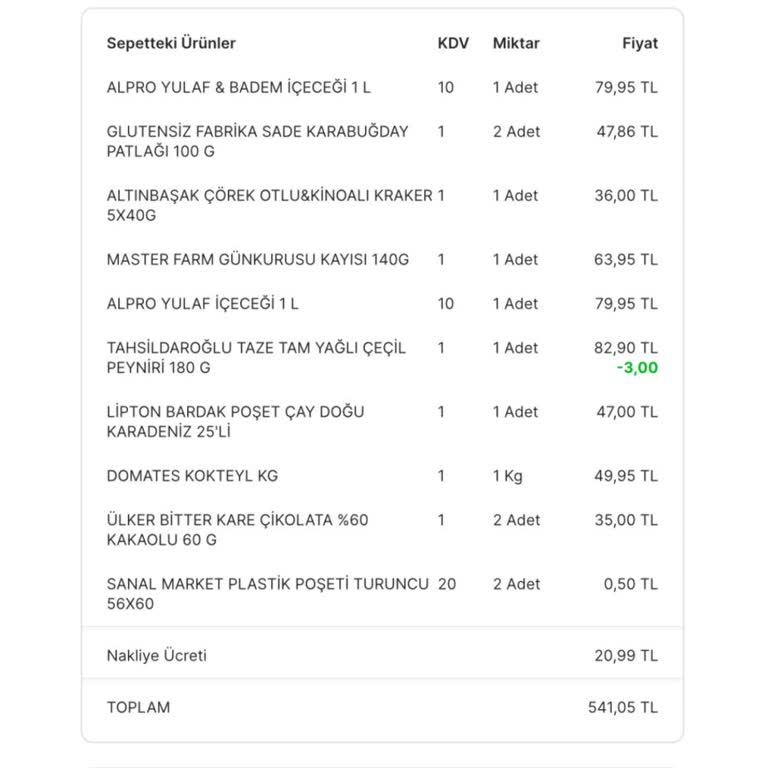The image size is (768, 768).
Task: Click the TOPLAM label
Action: point(138,707)
